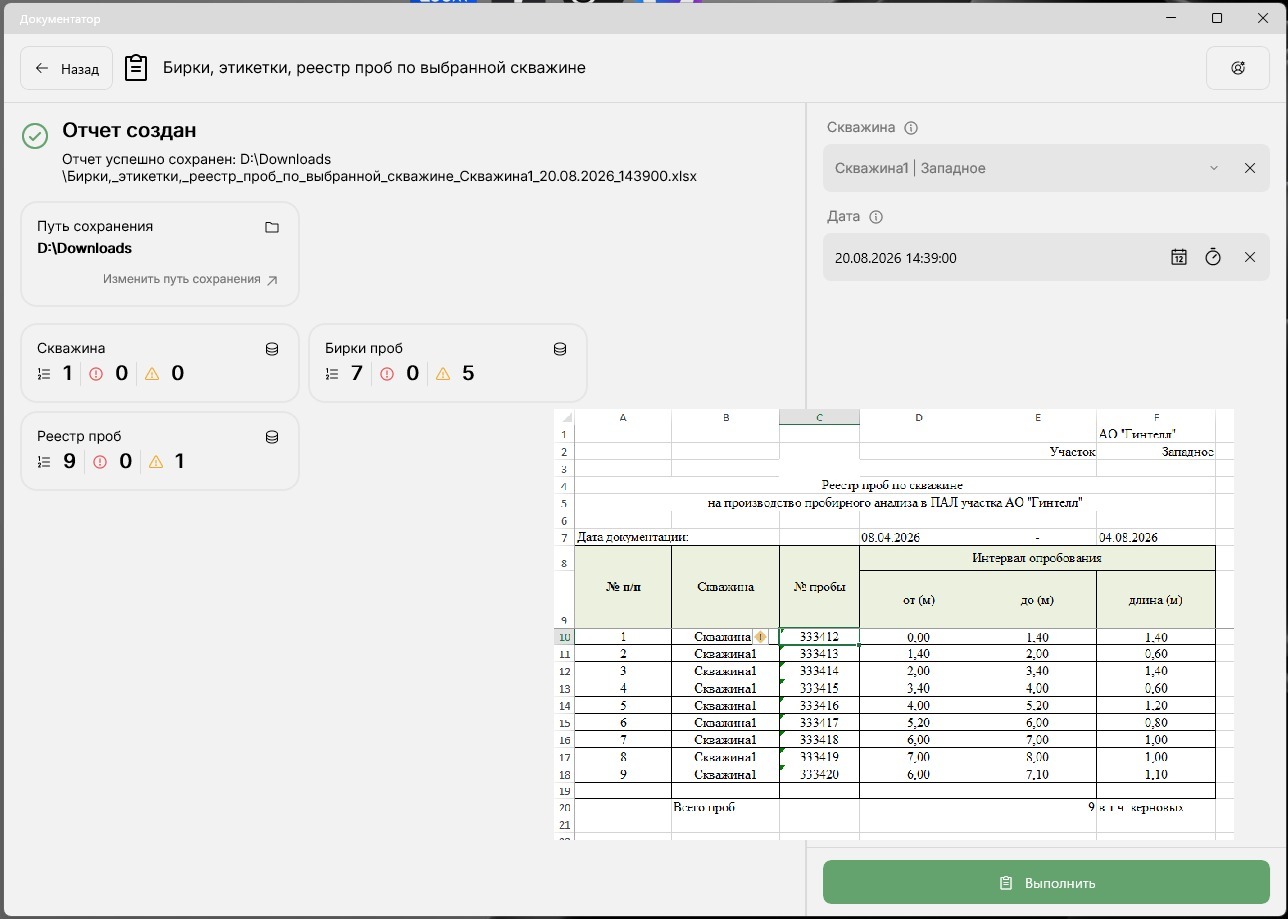Click the date input showing 20.08.2026 14:39:00
Viewport: 1288px width, 919px height.
coord(995,258)
